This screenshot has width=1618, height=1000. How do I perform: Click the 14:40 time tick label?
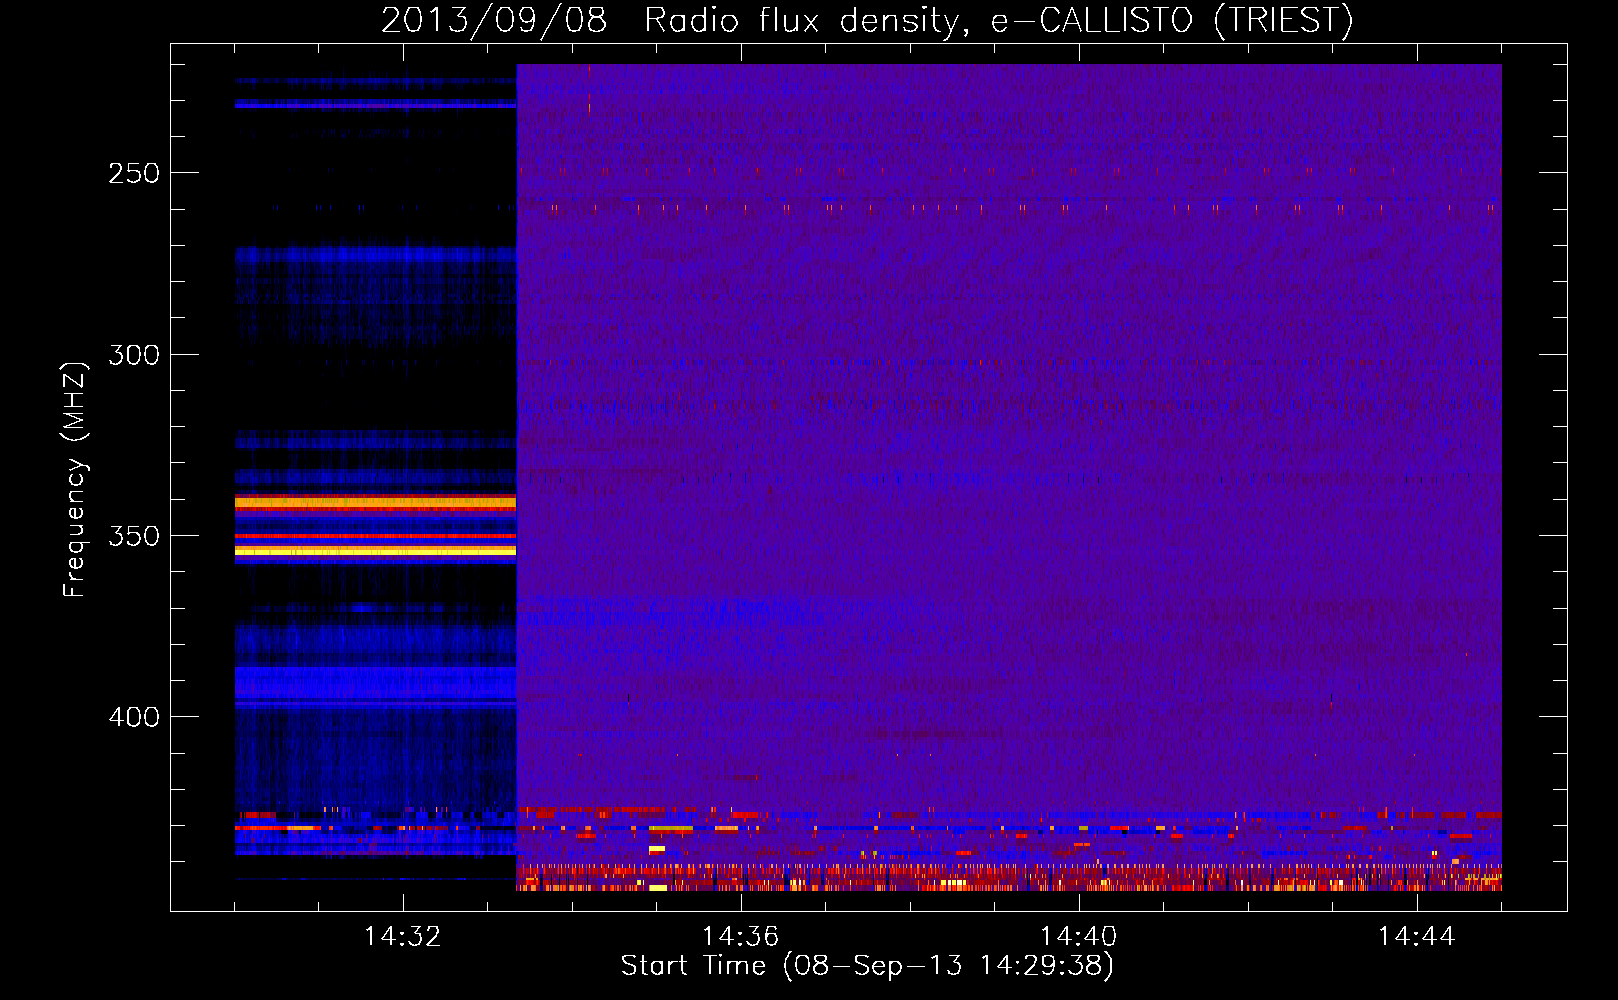1078,937
